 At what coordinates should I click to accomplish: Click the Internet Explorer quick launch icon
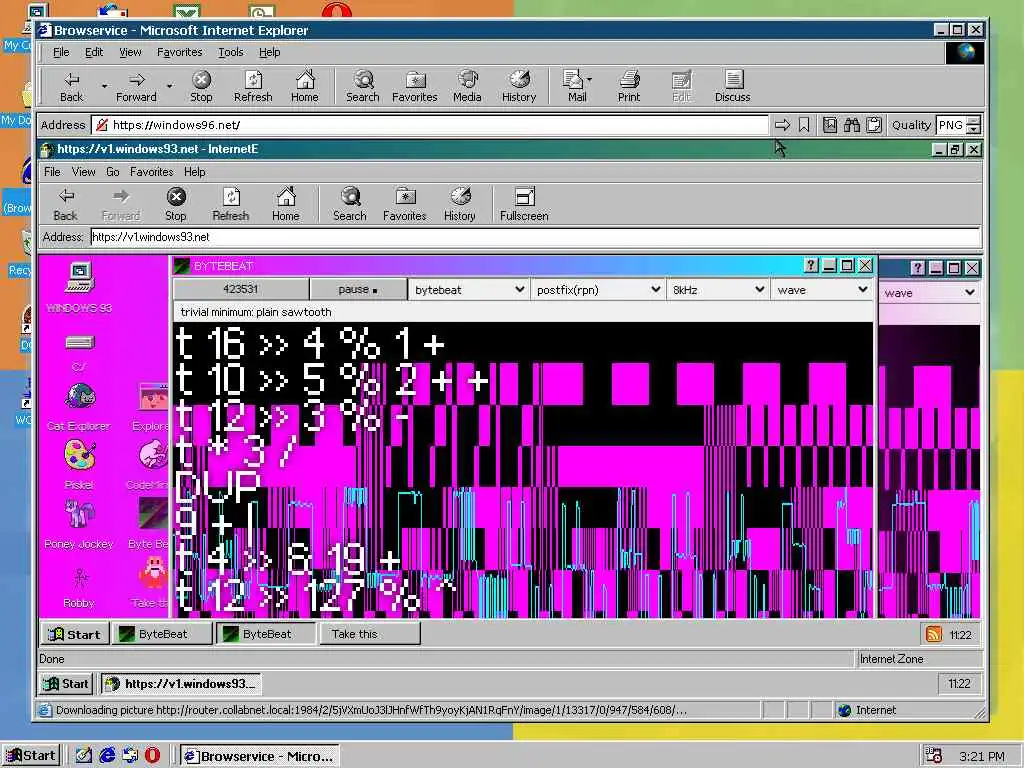click(106, 756)
